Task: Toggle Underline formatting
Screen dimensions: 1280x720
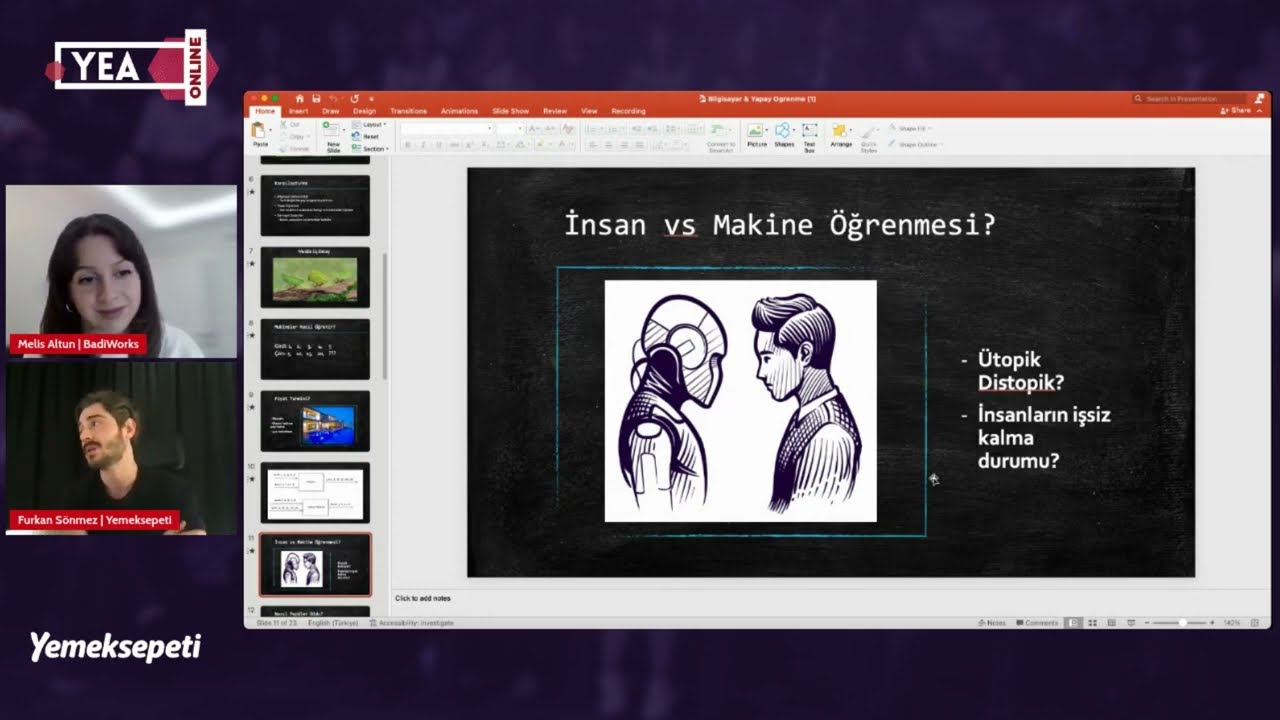Action: click(438, 144)
